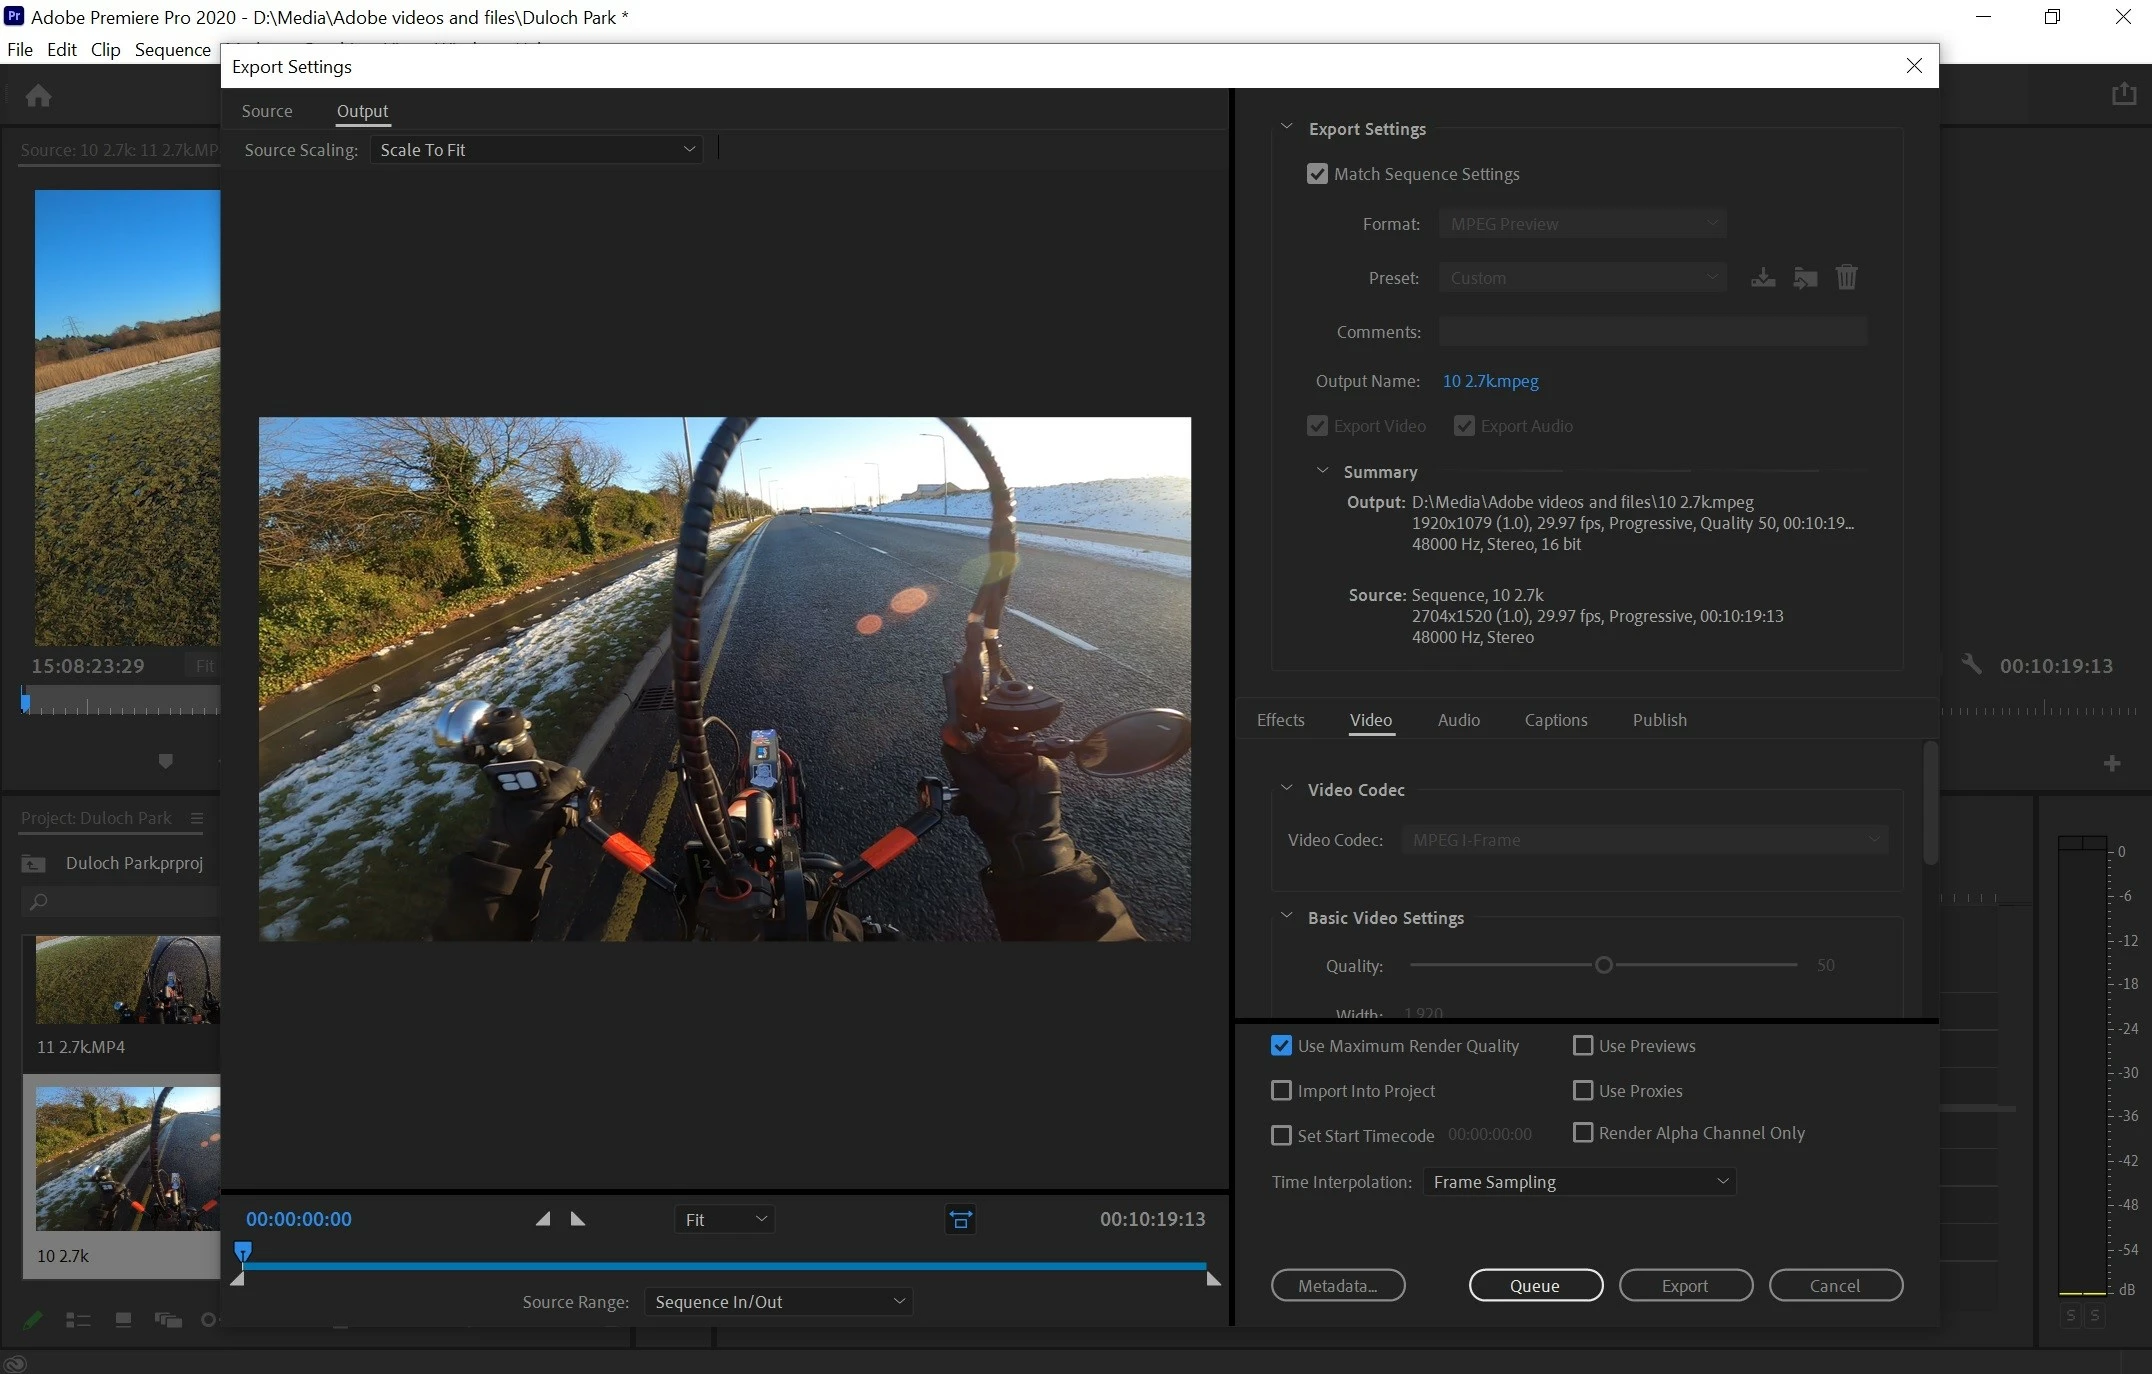The image size is (2152, 1374).
Task: Click the Import Presets icon
Action: click(x=1805, y=278)
